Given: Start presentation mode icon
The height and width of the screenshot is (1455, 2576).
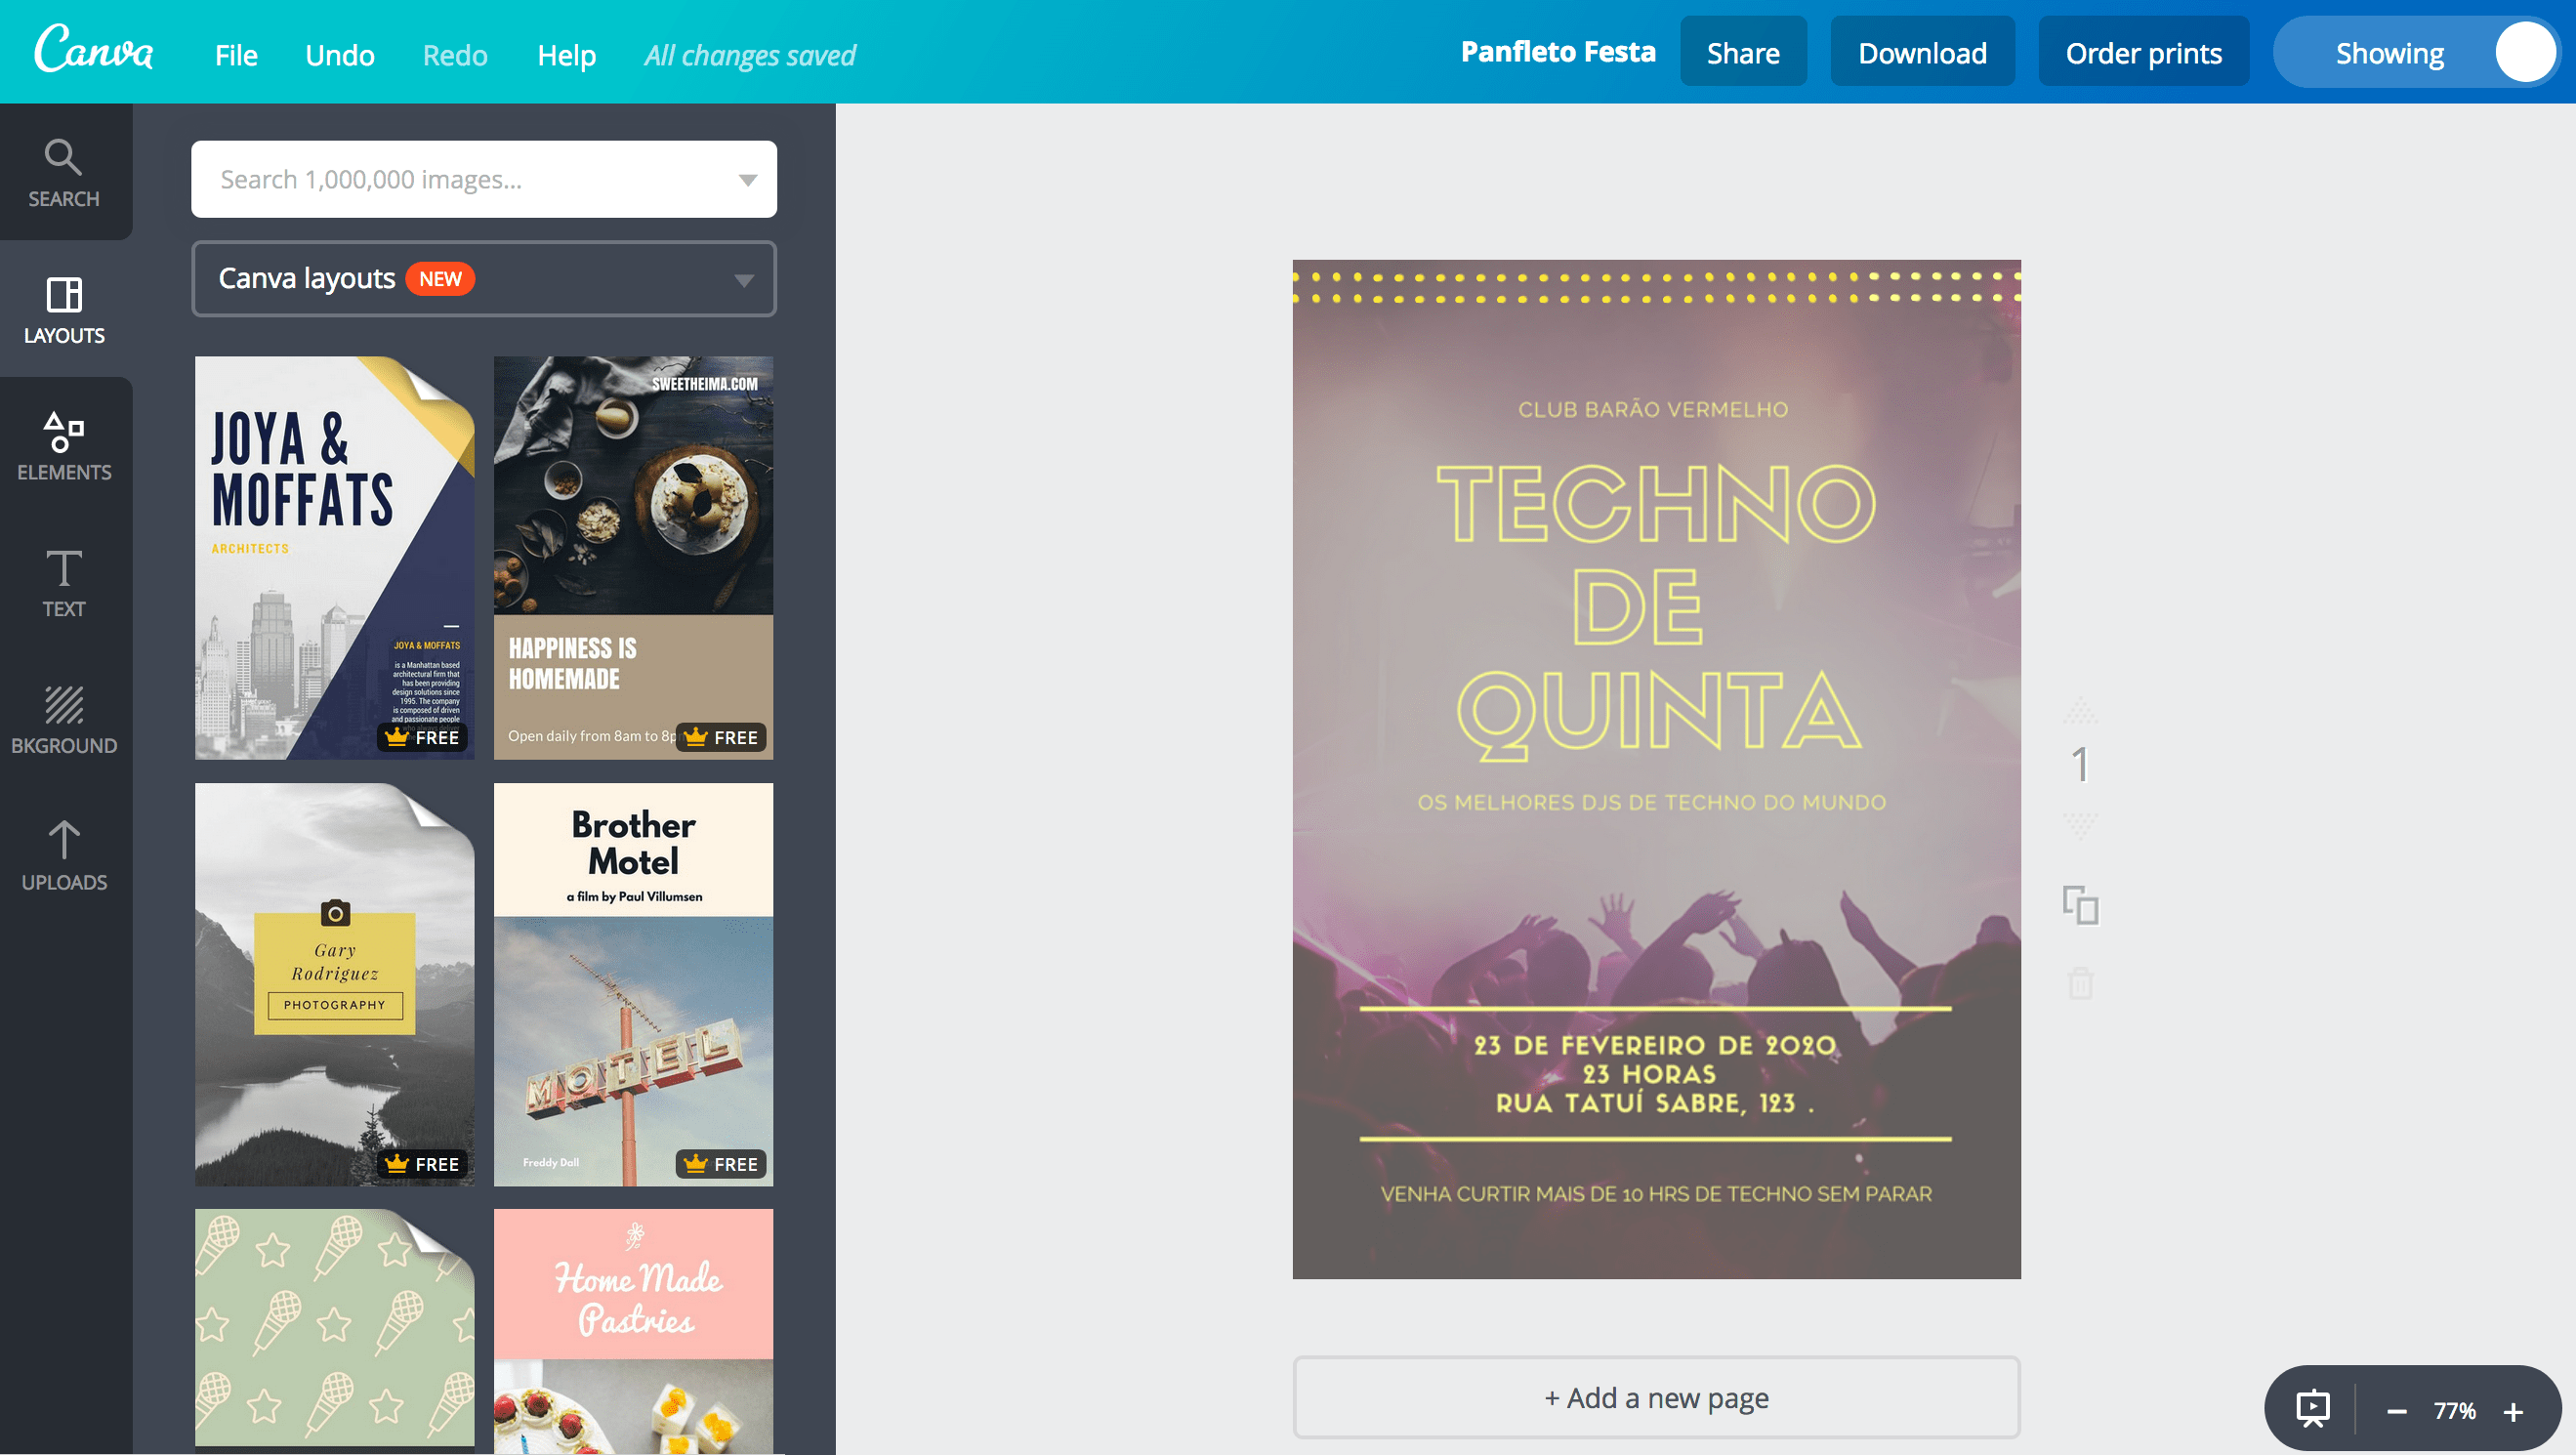Looking at the screenshot, I should [x=2312, y=1409].
